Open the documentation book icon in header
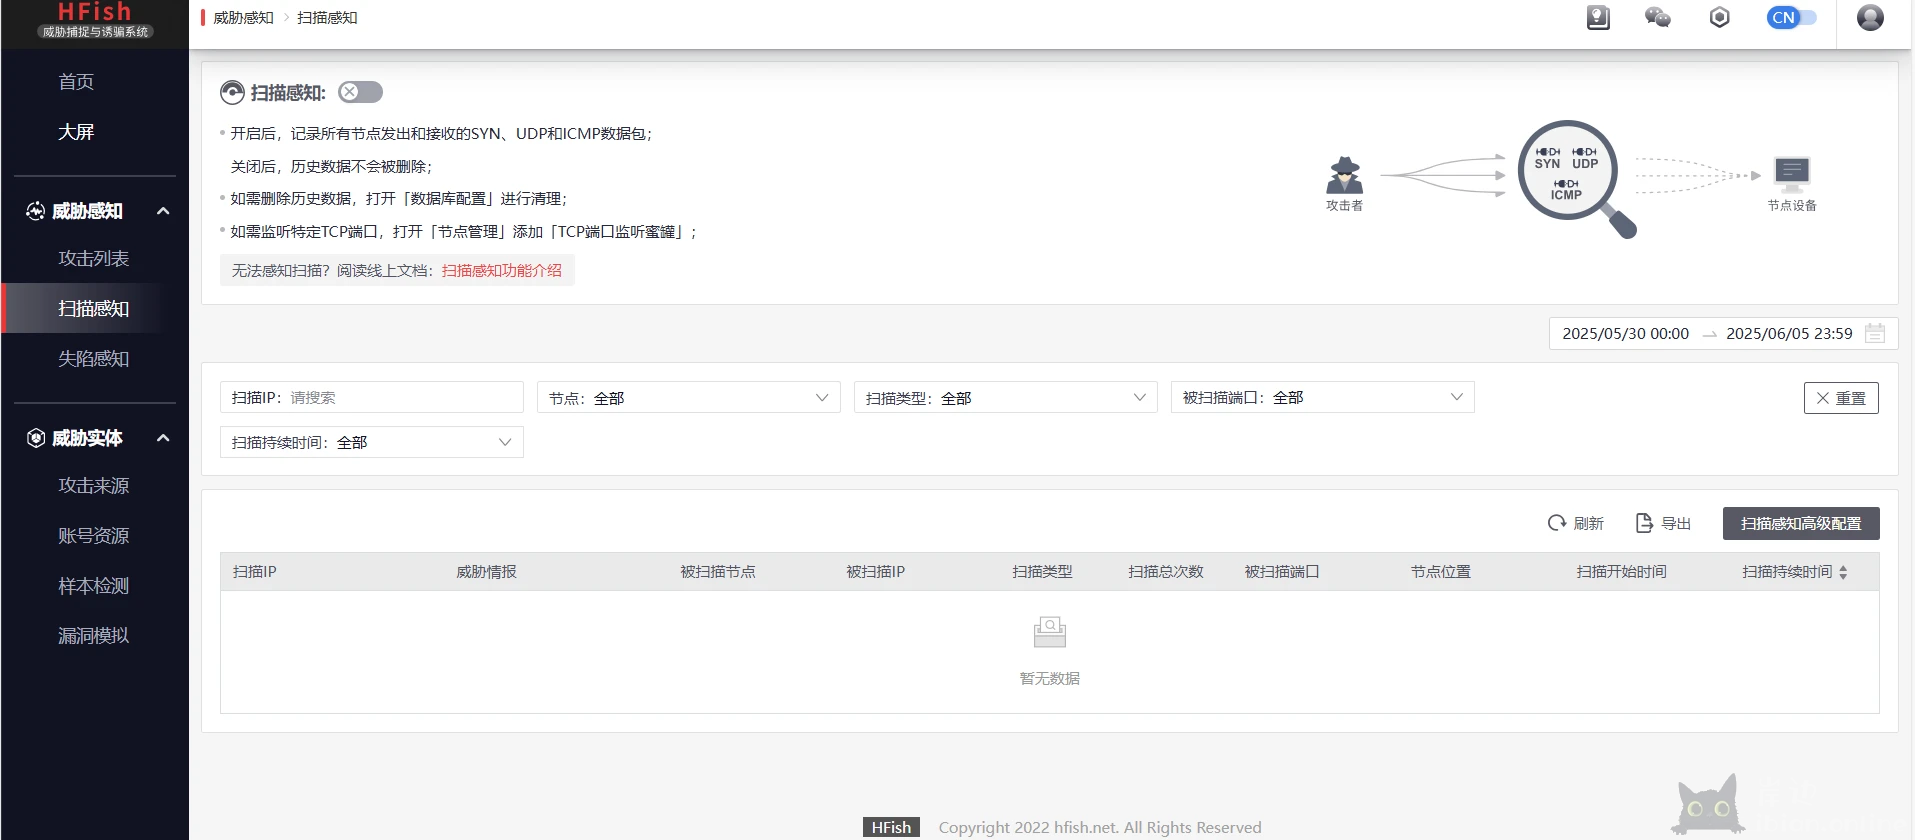This screenshot has height=840, width=1915. [x=1598, y=18]
